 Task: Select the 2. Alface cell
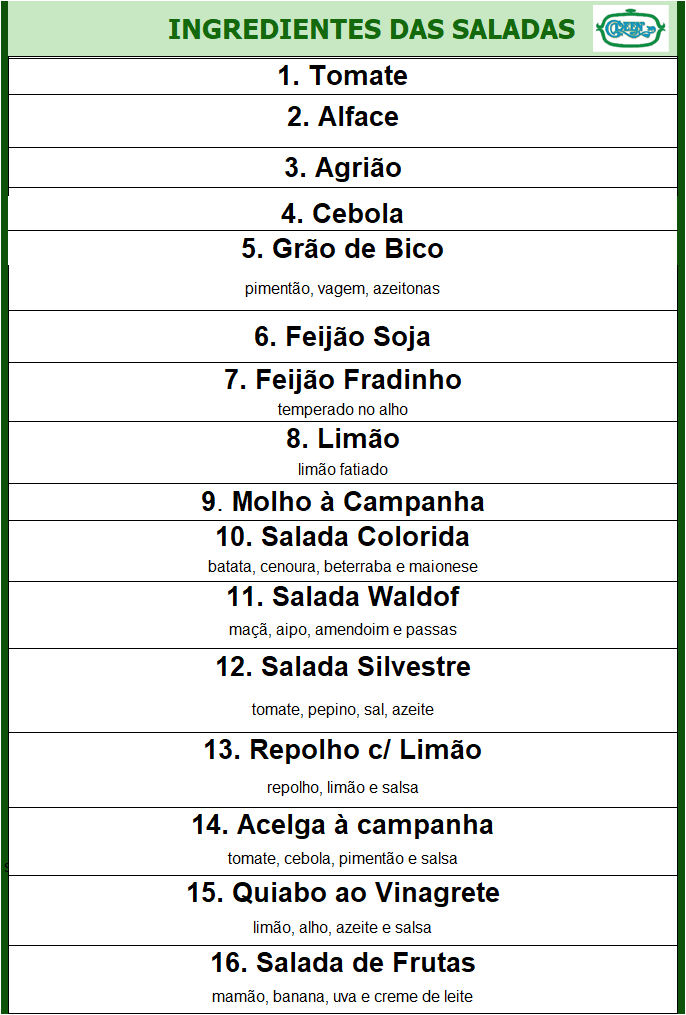tap(343, 121)
